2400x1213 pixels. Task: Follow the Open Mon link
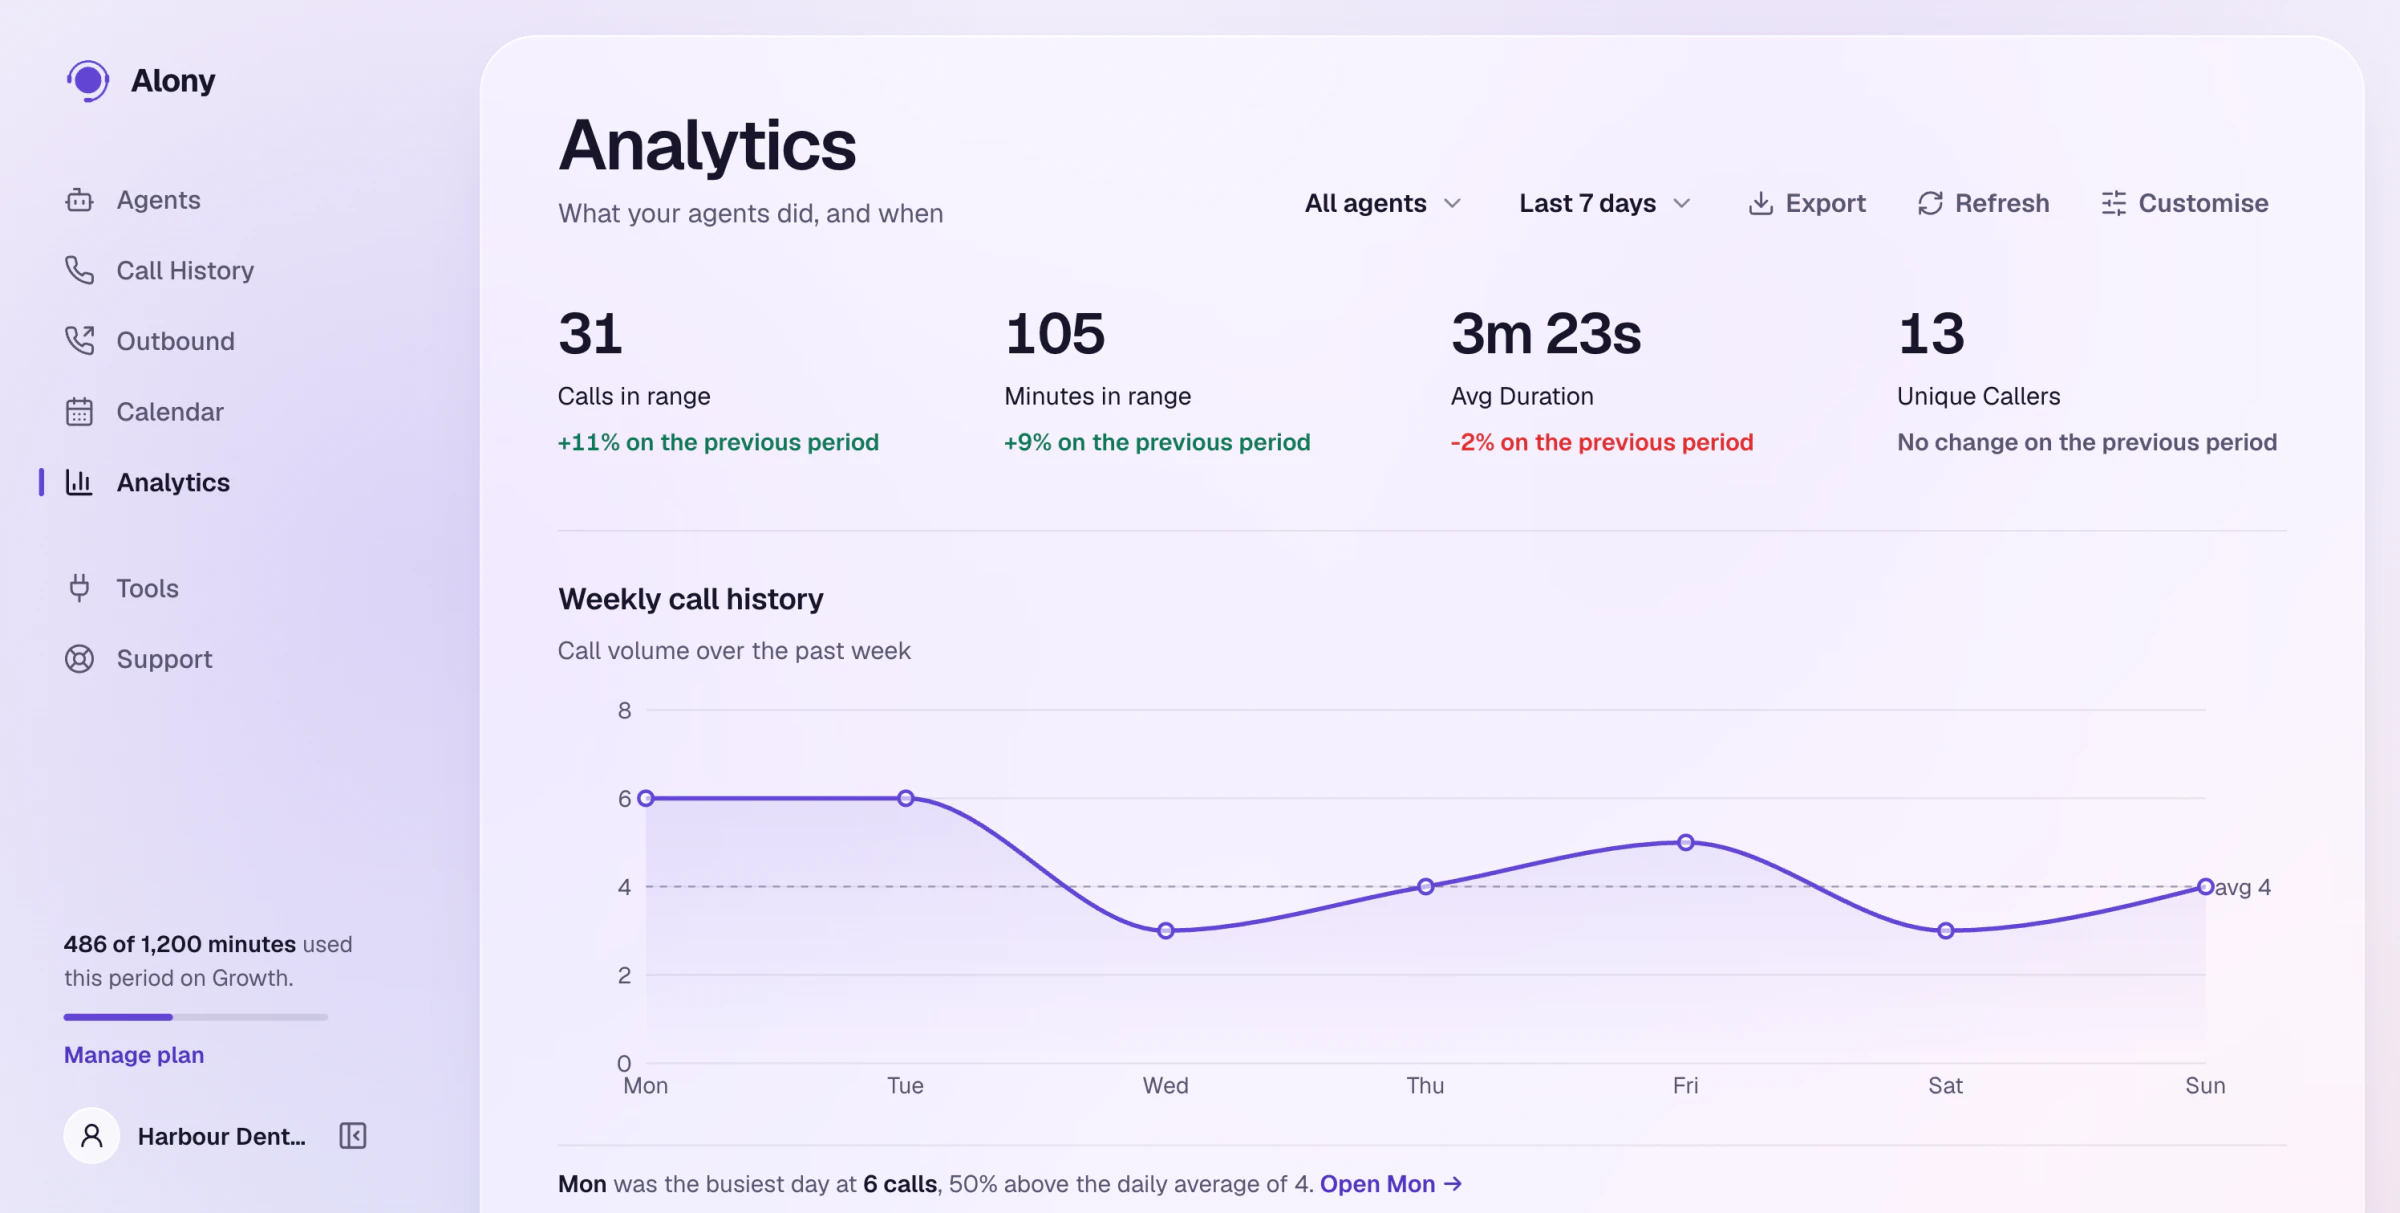point(1391,1184)
